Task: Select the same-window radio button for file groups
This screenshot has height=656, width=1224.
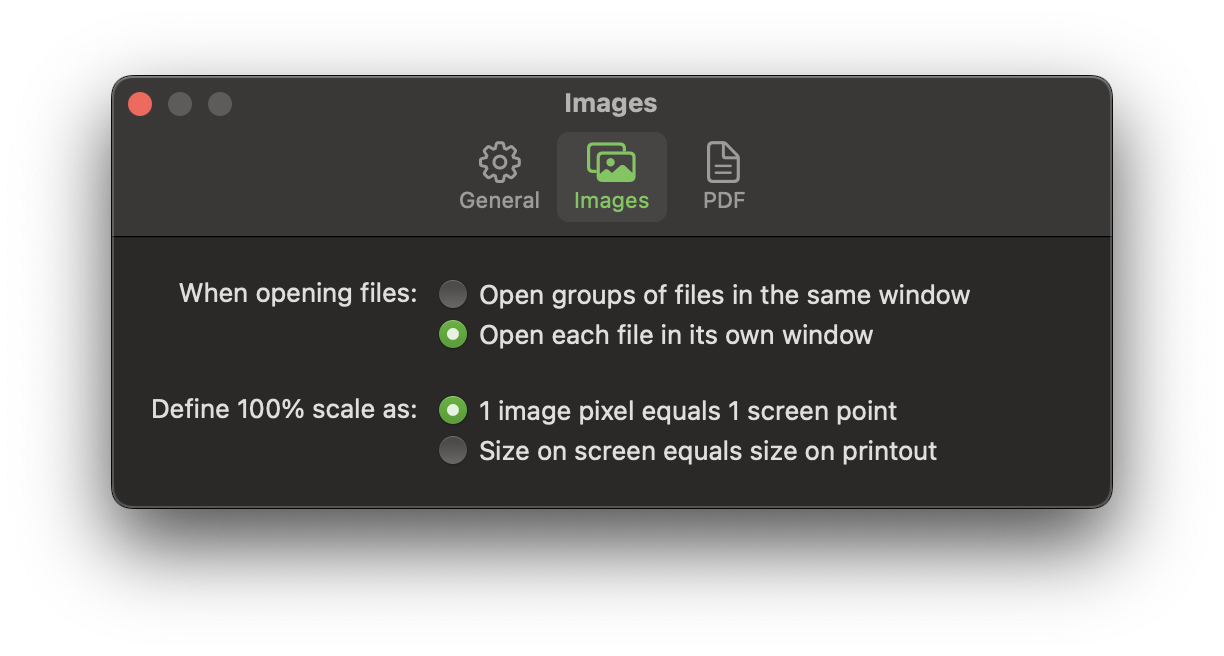Action: click(453, 295)
